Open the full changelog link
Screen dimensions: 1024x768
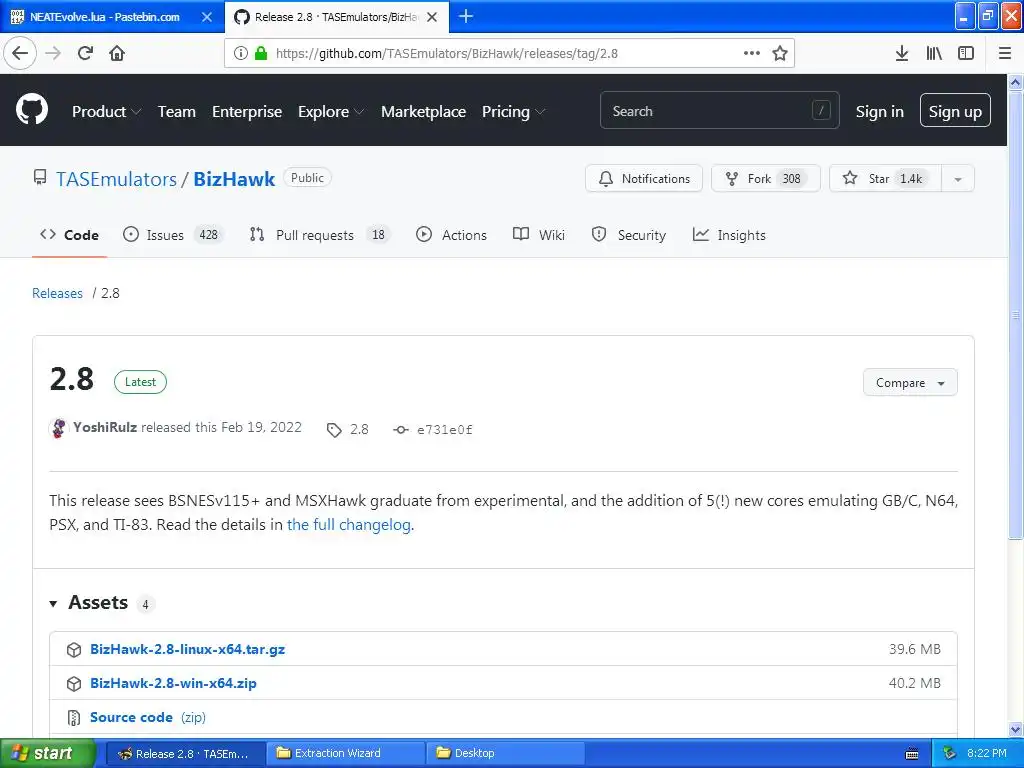point(349,525)
